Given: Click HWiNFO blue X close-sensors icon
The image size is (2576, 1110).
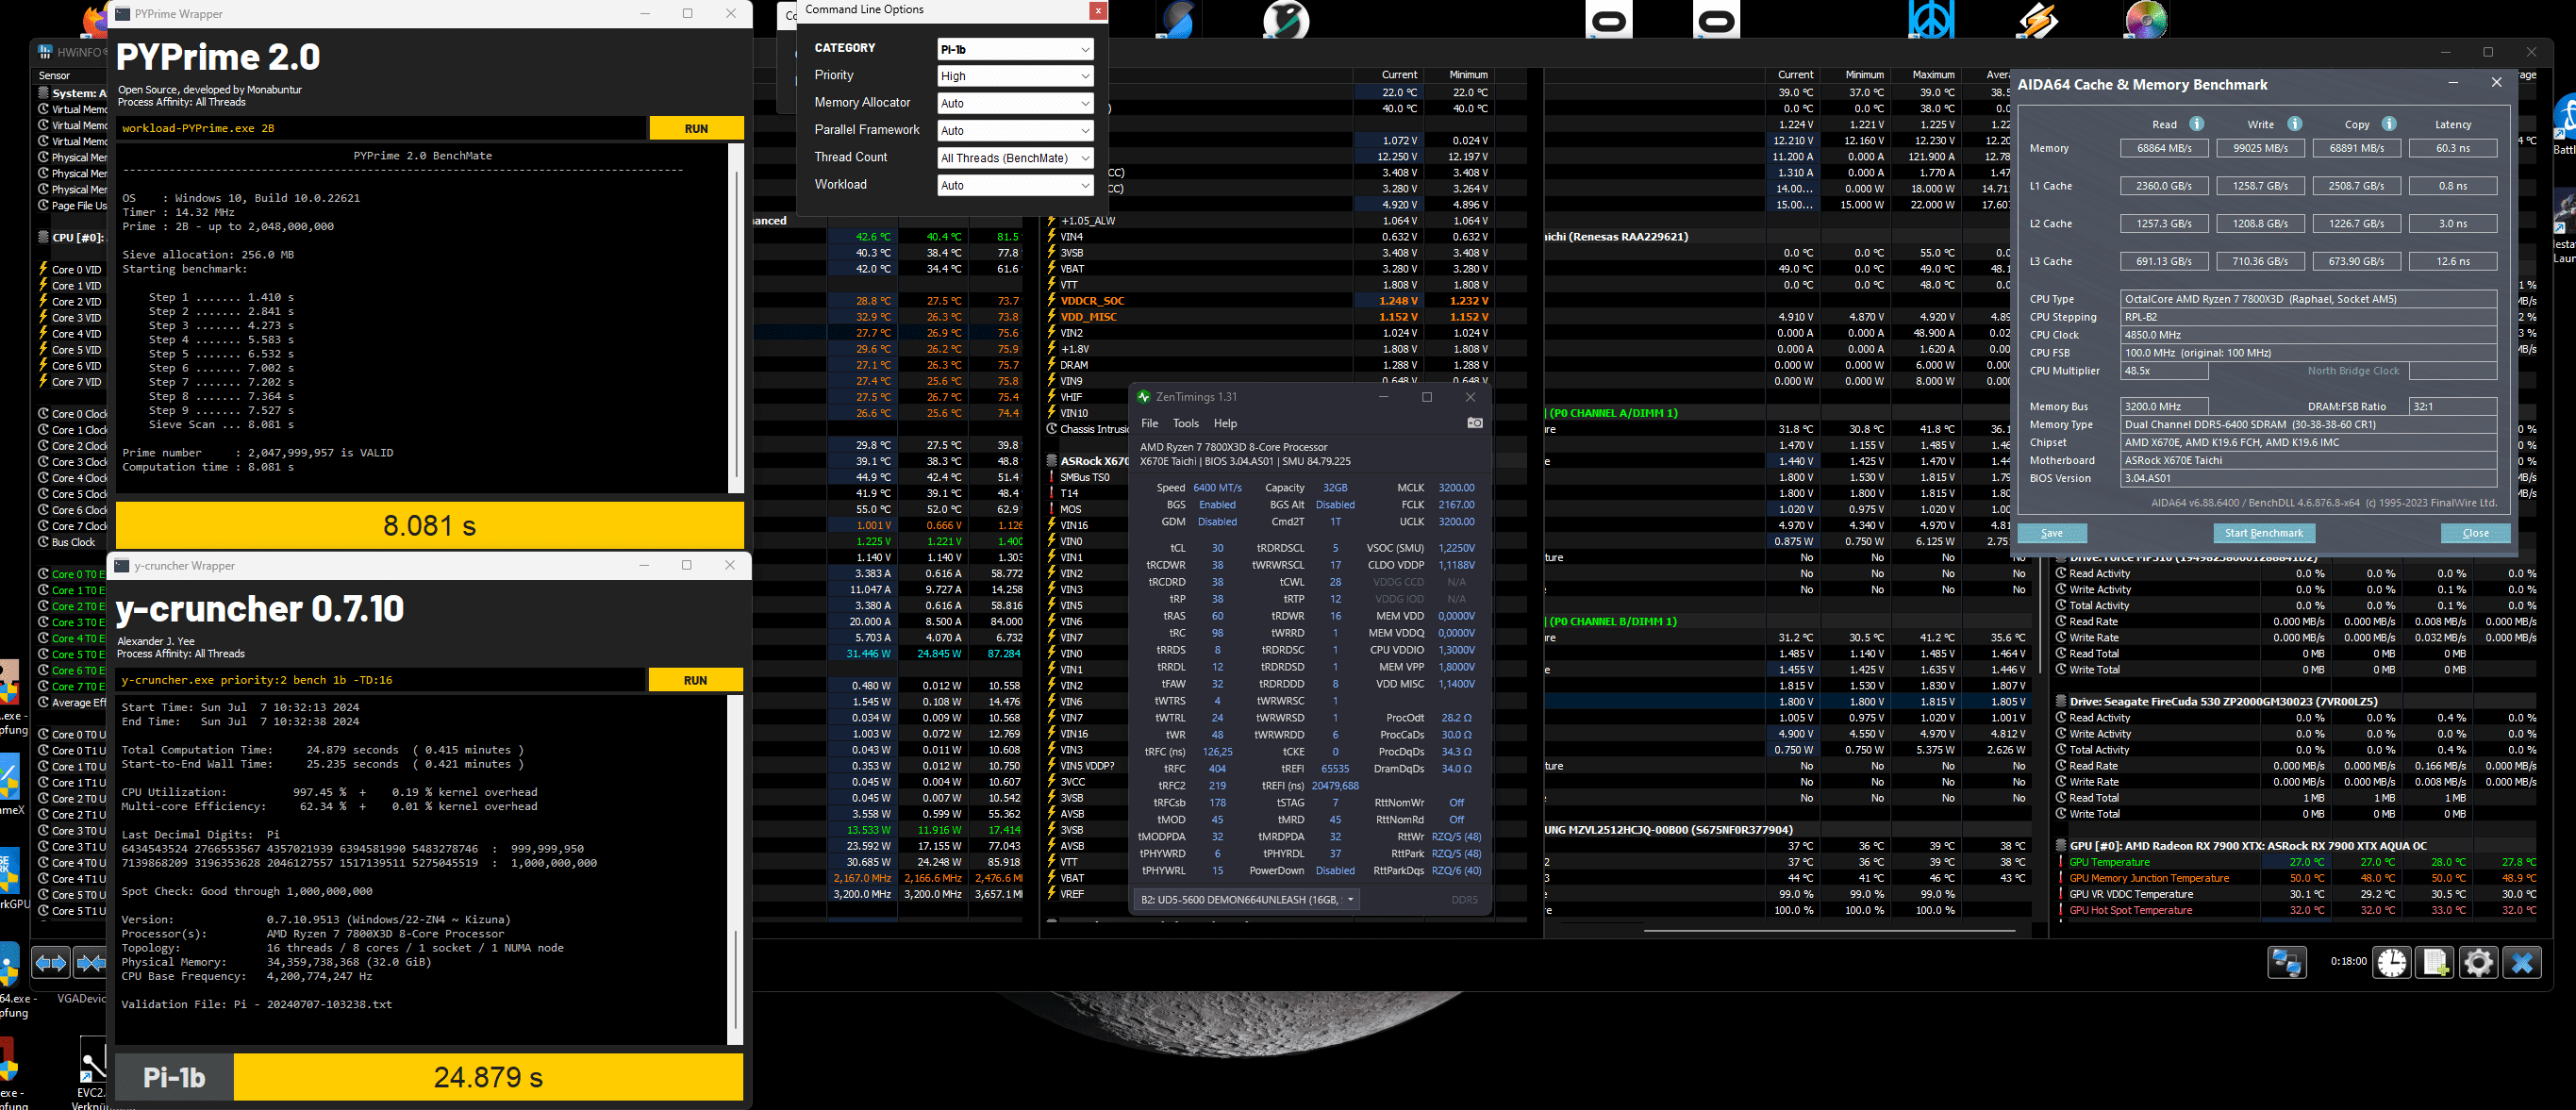Looking at the screenshot, I should click(2521, 962).
